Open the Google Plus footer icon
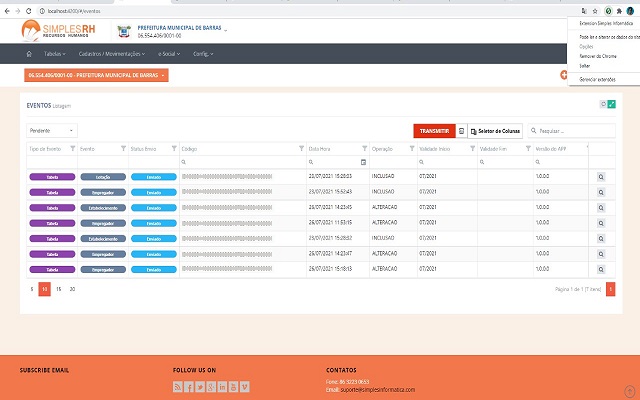 (211, 387)
